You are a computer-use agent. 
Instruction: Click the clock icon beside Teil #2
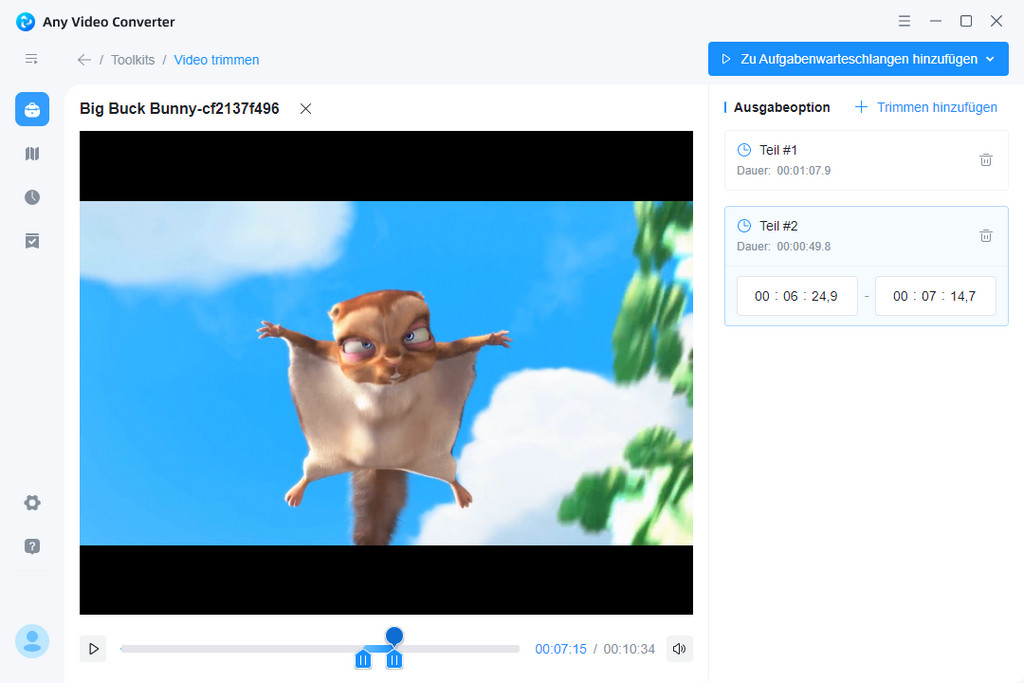point(744,226)
